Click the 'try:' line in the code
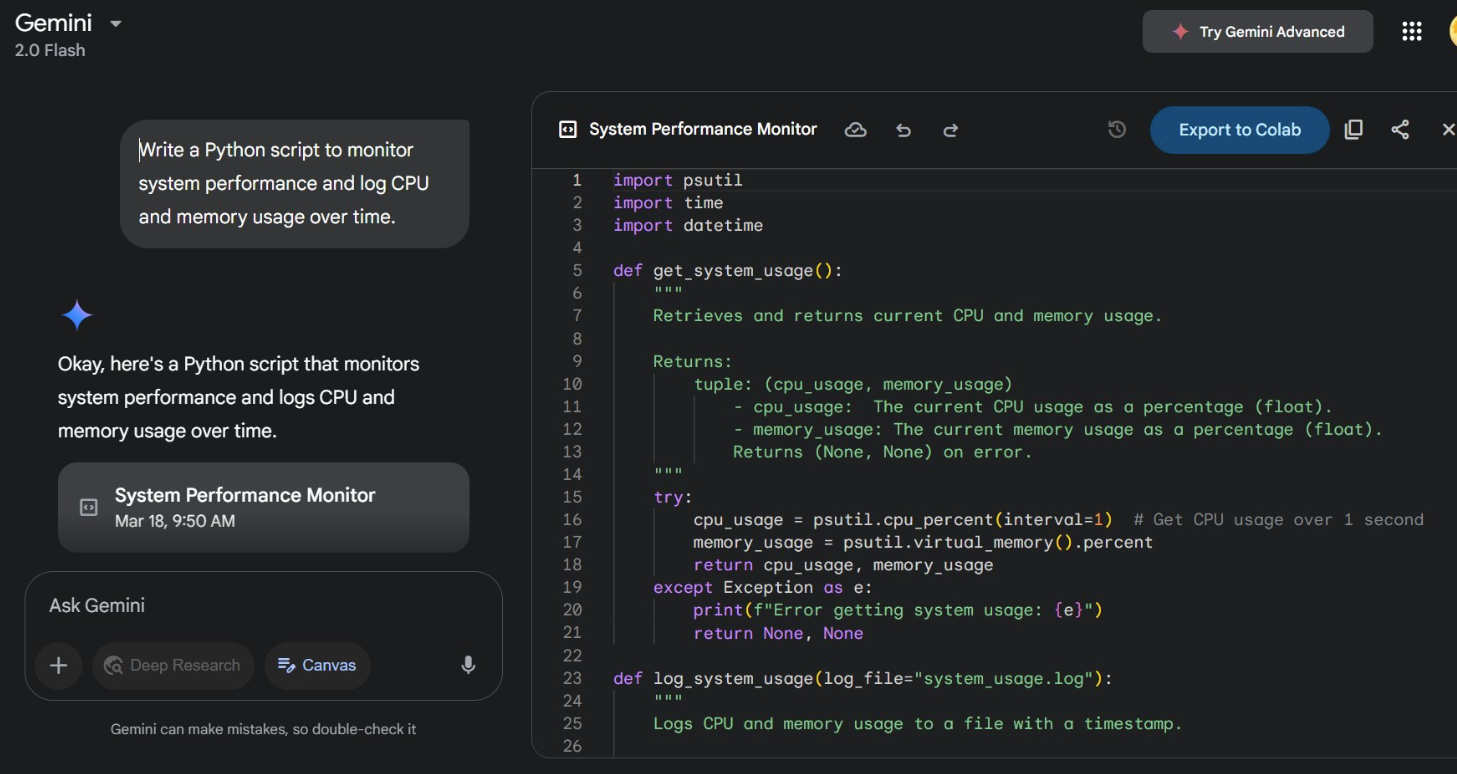The width and height of the screenshot is (1457, 774). pyautogui.click(x=673, y=497)
